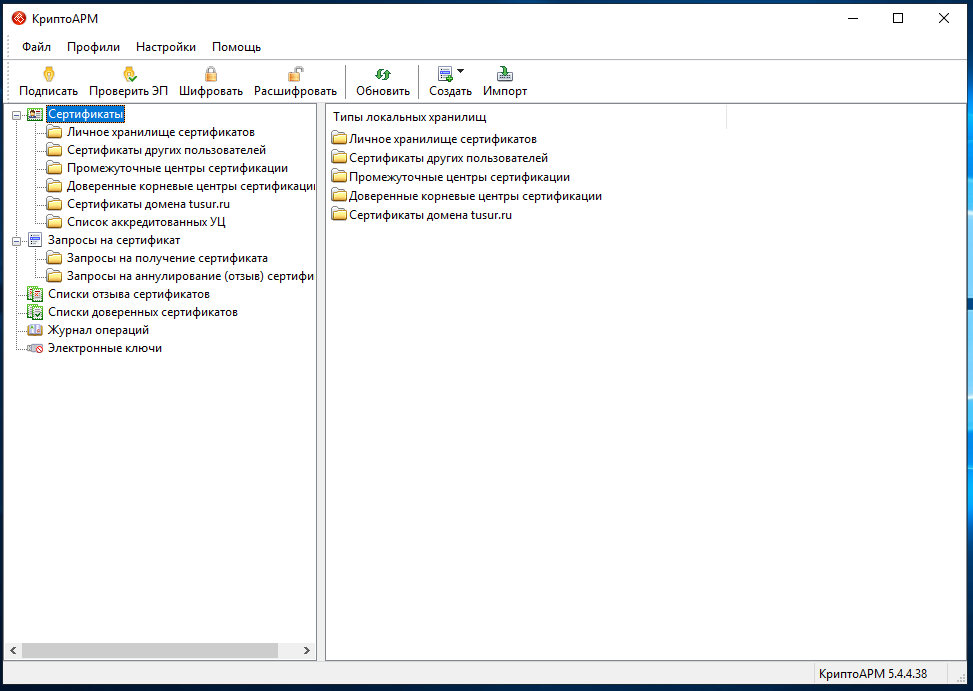The width and height of the screenshot is (973, 691).
Task: Click the Подписать pen icon in toolbar
Action: [48, 74]
